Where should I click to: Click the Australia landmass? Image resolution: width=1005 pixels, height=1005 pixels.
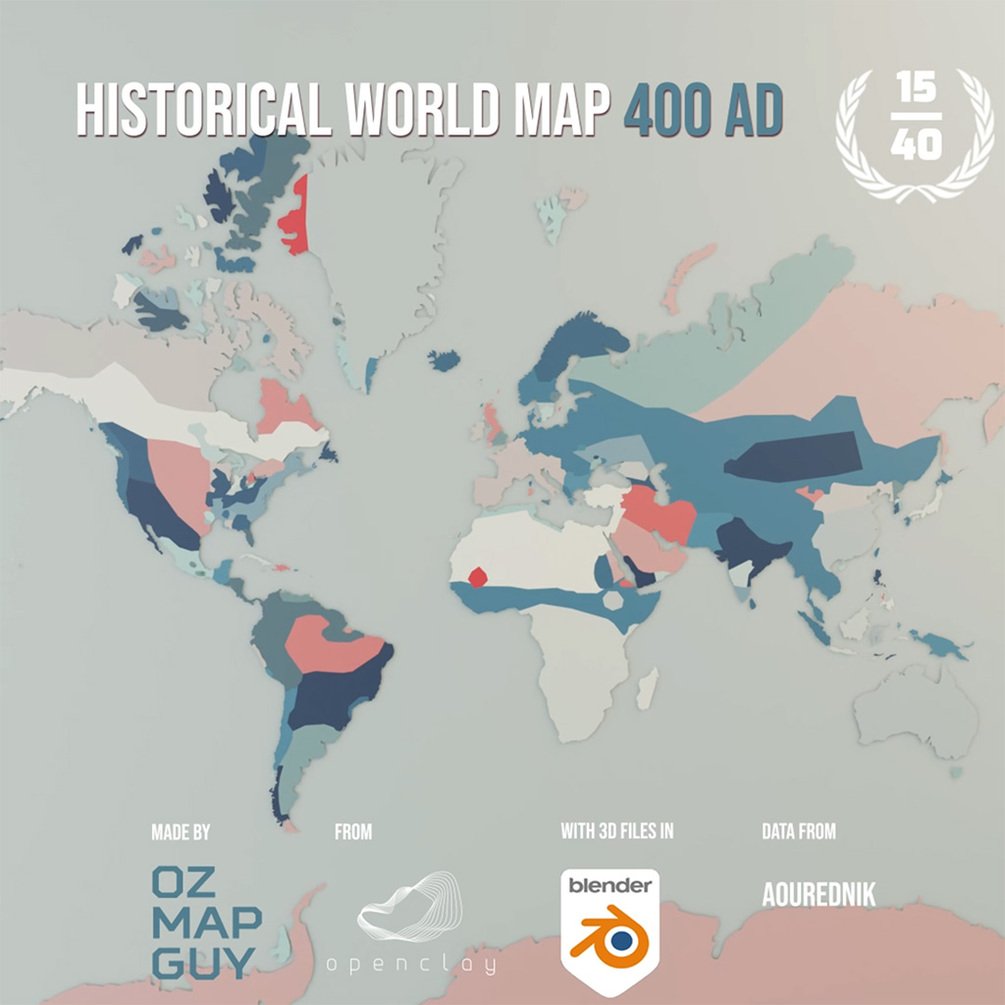click(915, 713)
